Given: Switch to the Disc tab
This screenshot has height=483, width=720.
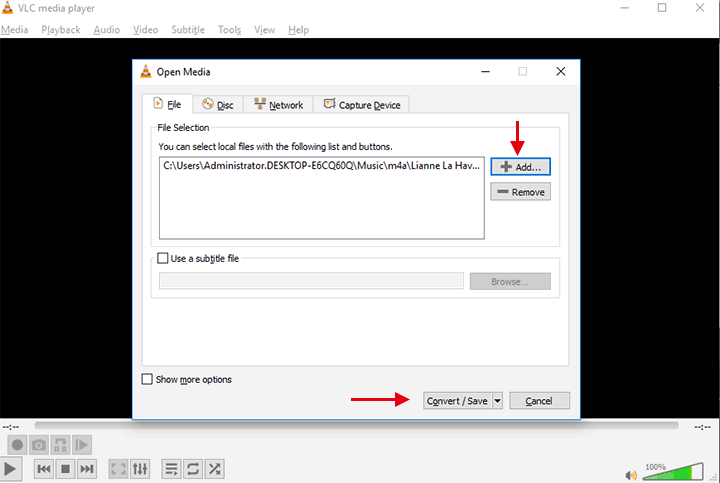Looking at the screenshot, I should 218,105.
